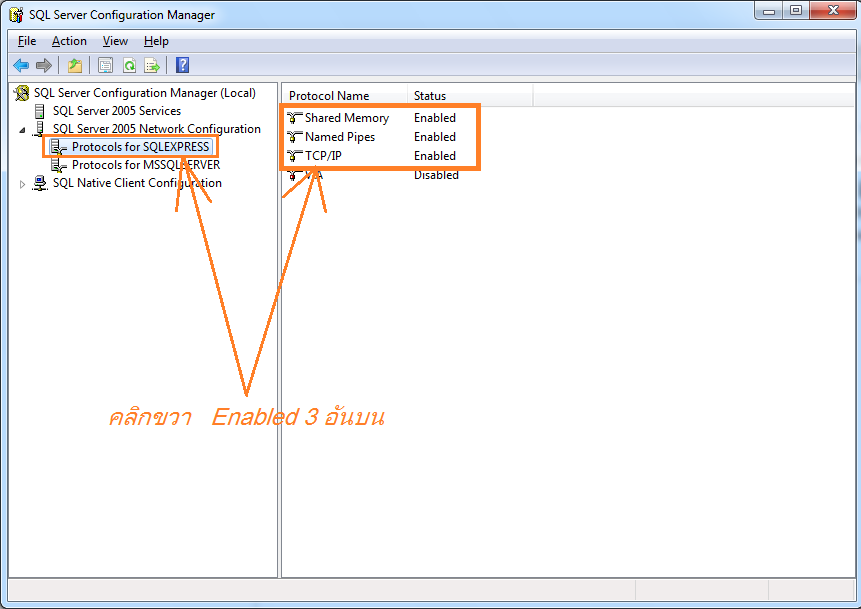The height and width of the screenshot is (609, 861).
Task: Open the File menu
Action: coord(27,41)
